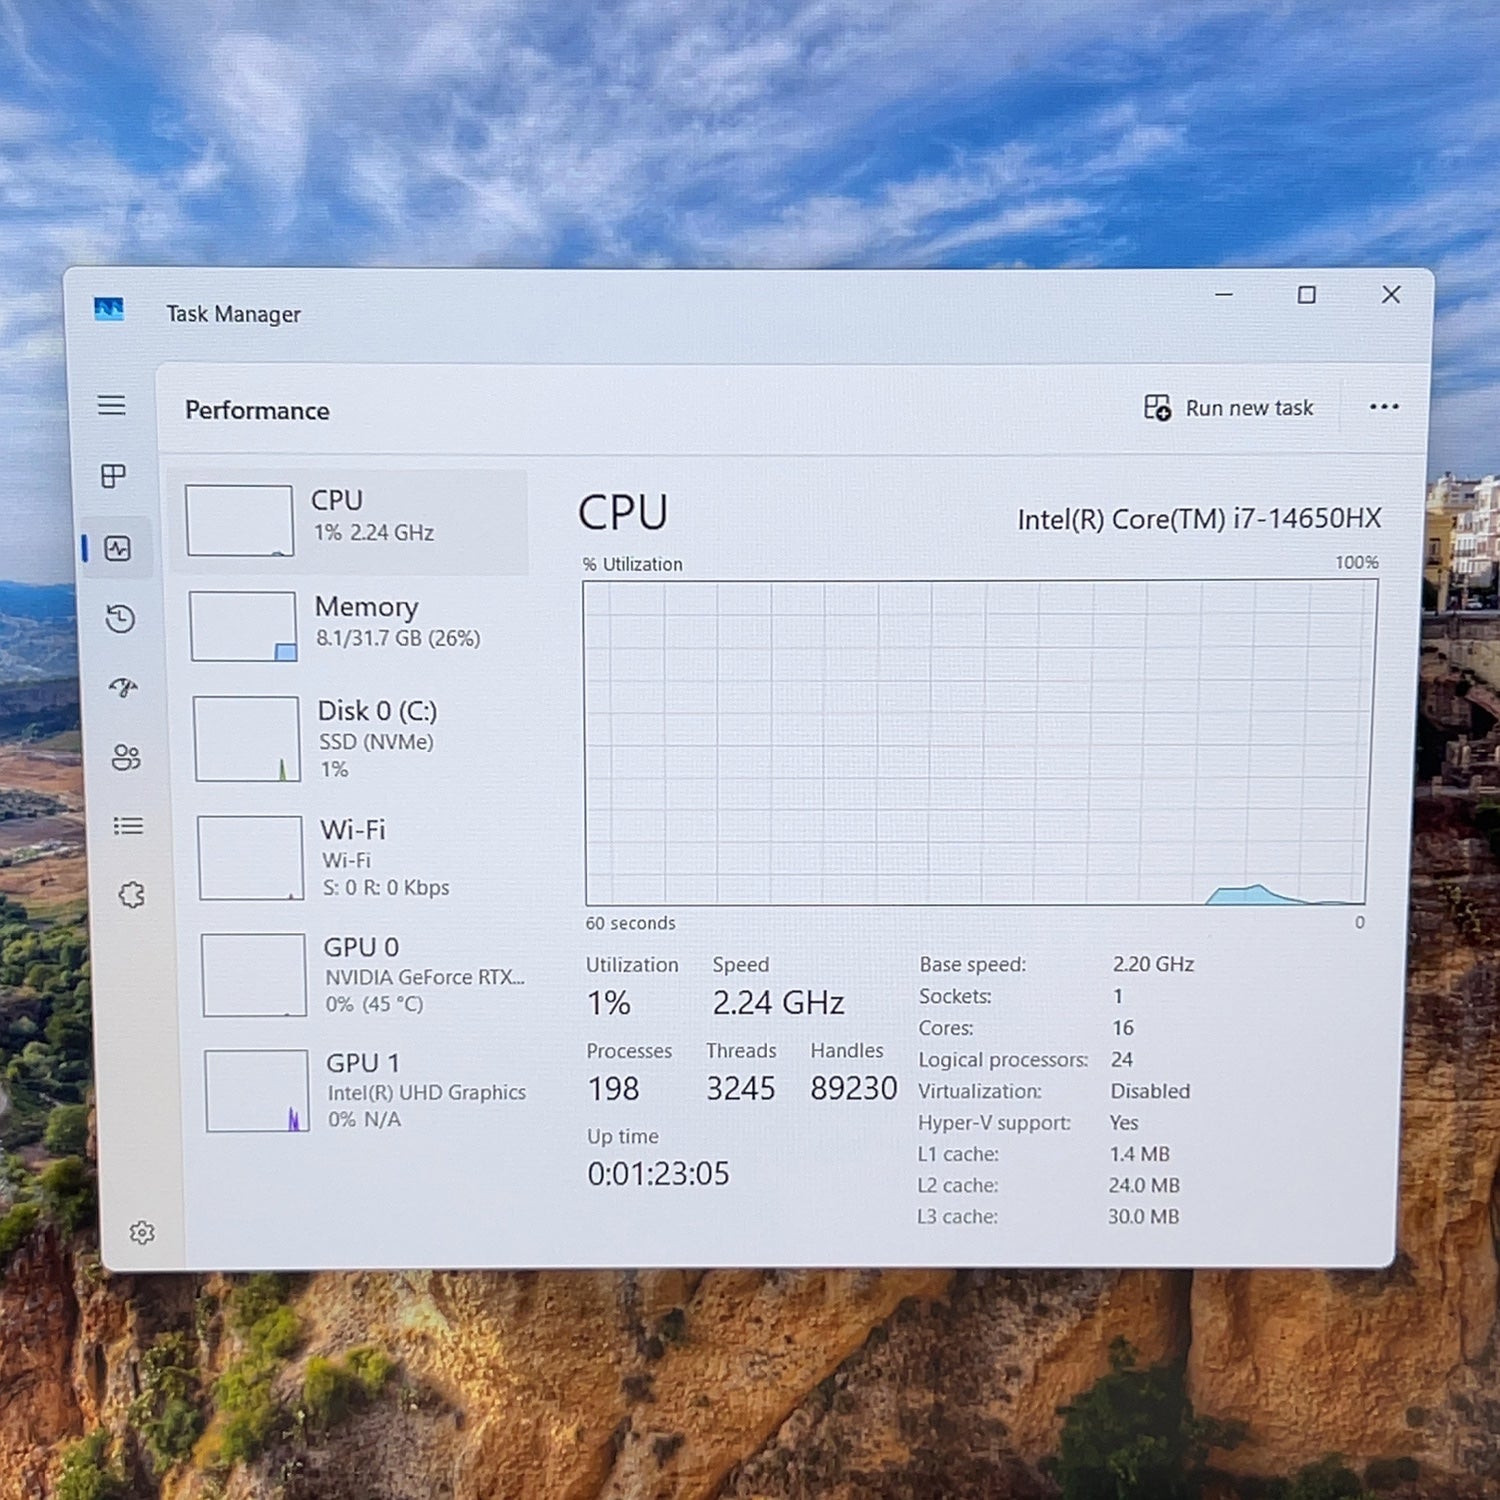
Task: Click the "60 seconds" graph axis label
Action: coord(630,923)
